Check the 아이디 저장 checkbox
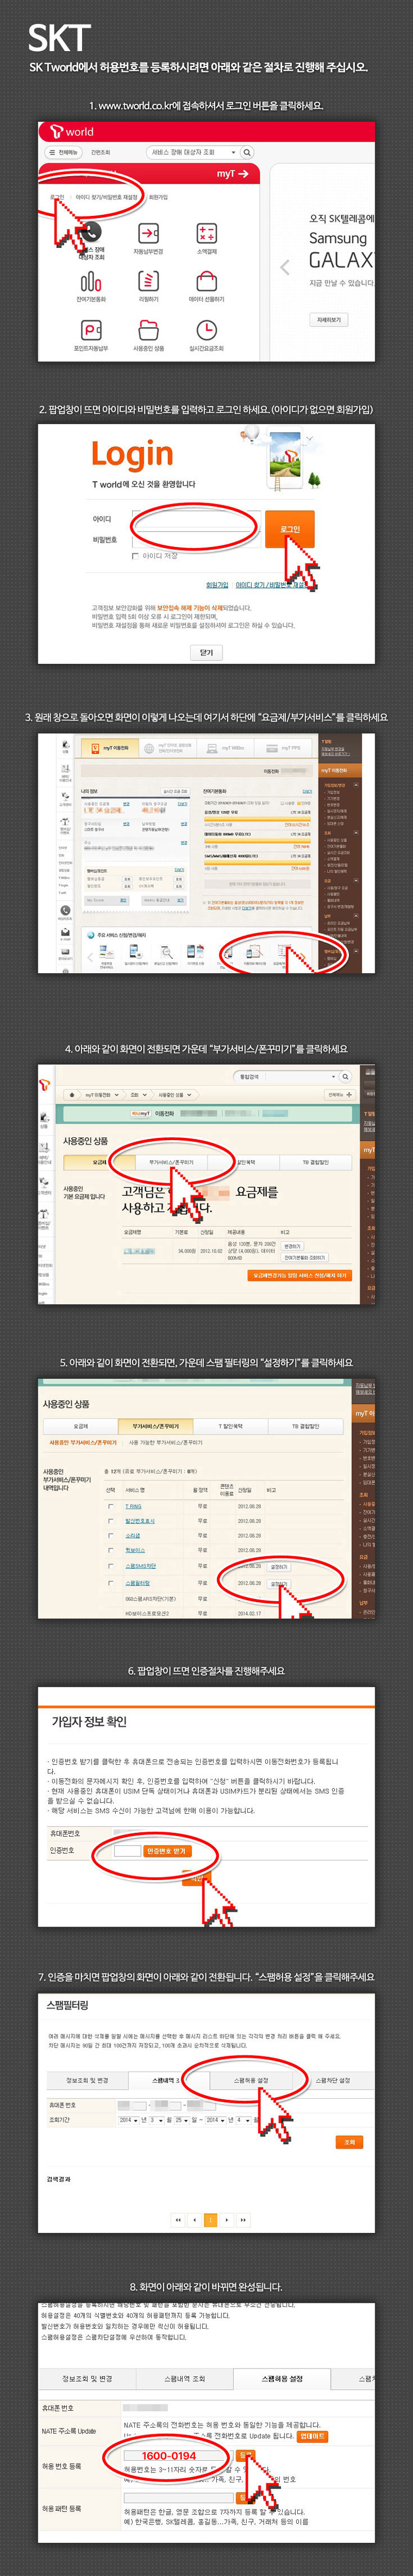 136,556
